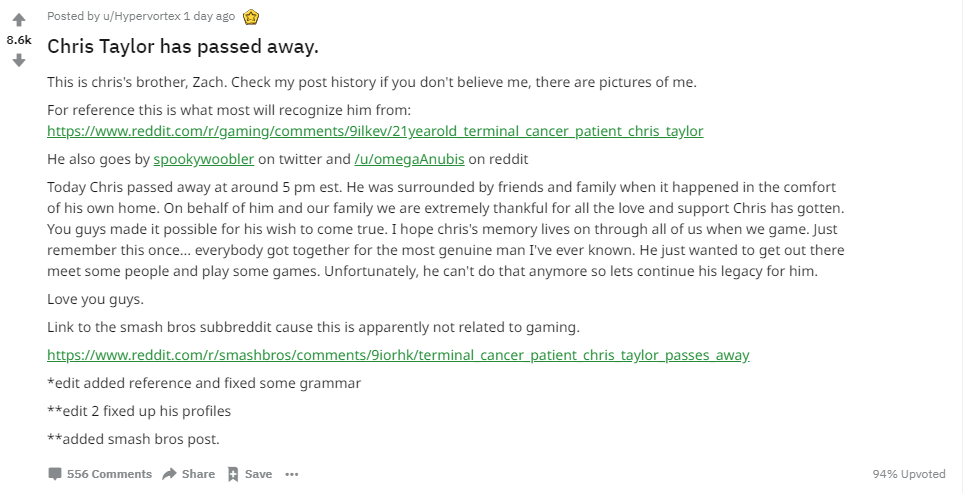The height and width of the screenshot is (493, 963).
Task: Click the Share arrow icon
Action: (x=169, y=474)
